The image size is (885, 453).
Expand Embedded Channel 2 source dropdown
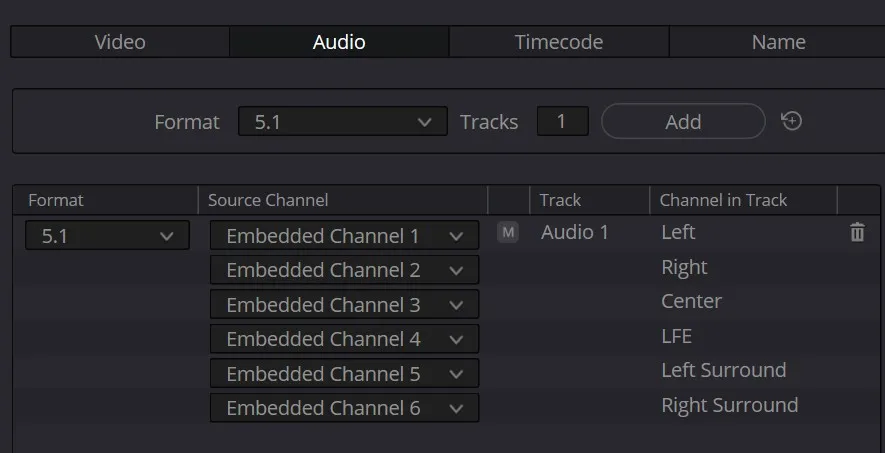[344, 270]
